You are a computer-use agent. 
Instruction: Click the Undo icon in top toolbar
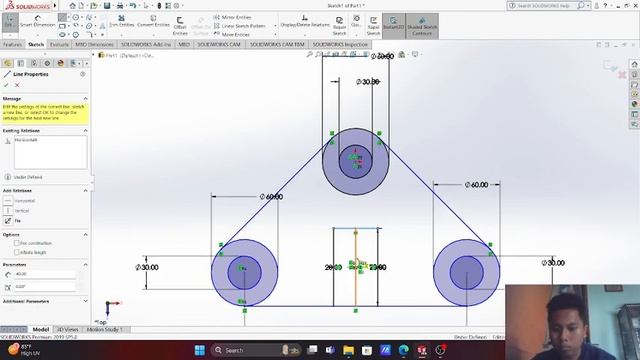click(133, 6)
